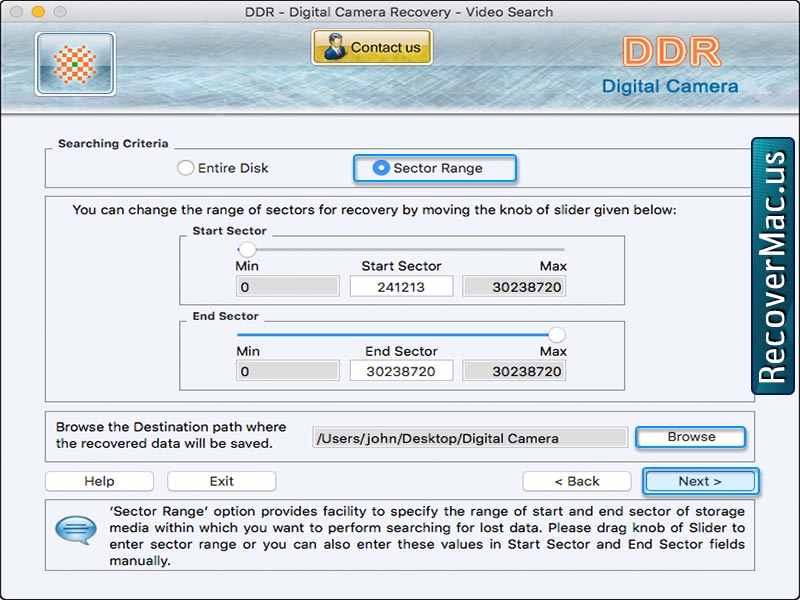Viewport: 800px width, 600px height.
Task: Proceed with the Next button
Action: click(x=701, y=481)
